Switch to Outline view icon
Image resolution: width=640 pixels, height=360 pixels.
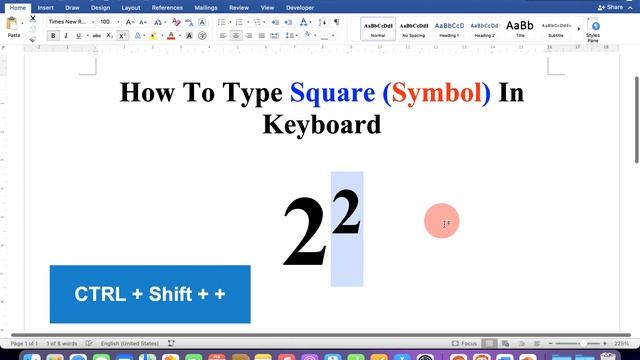click(x=521, y=344)
